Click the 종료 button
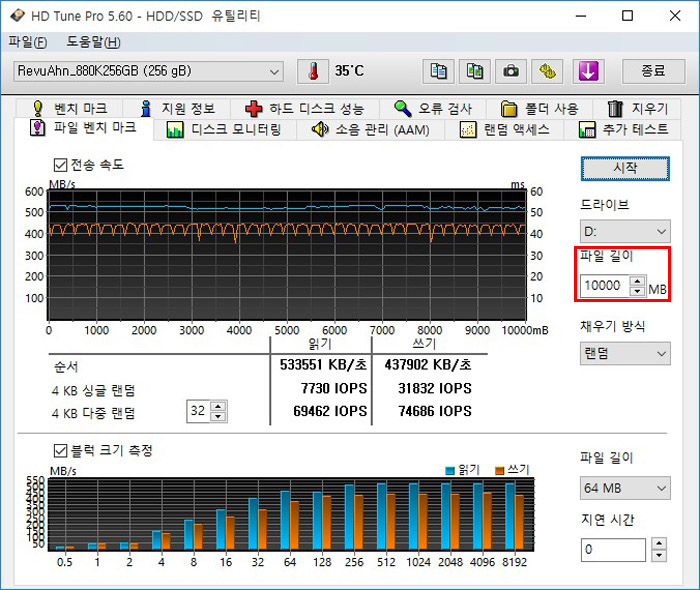Viewport: 700px width, 590px height. (652, 71)
